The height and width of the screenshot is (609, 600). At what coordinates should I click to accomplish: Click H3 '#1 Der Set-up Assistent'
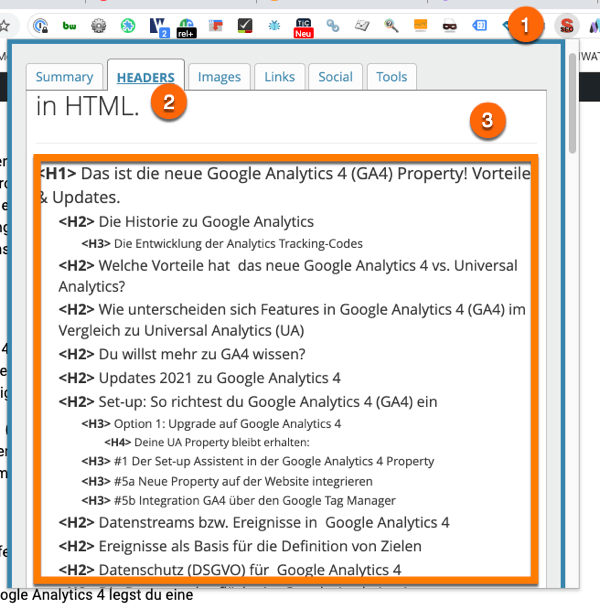[257, 461]
